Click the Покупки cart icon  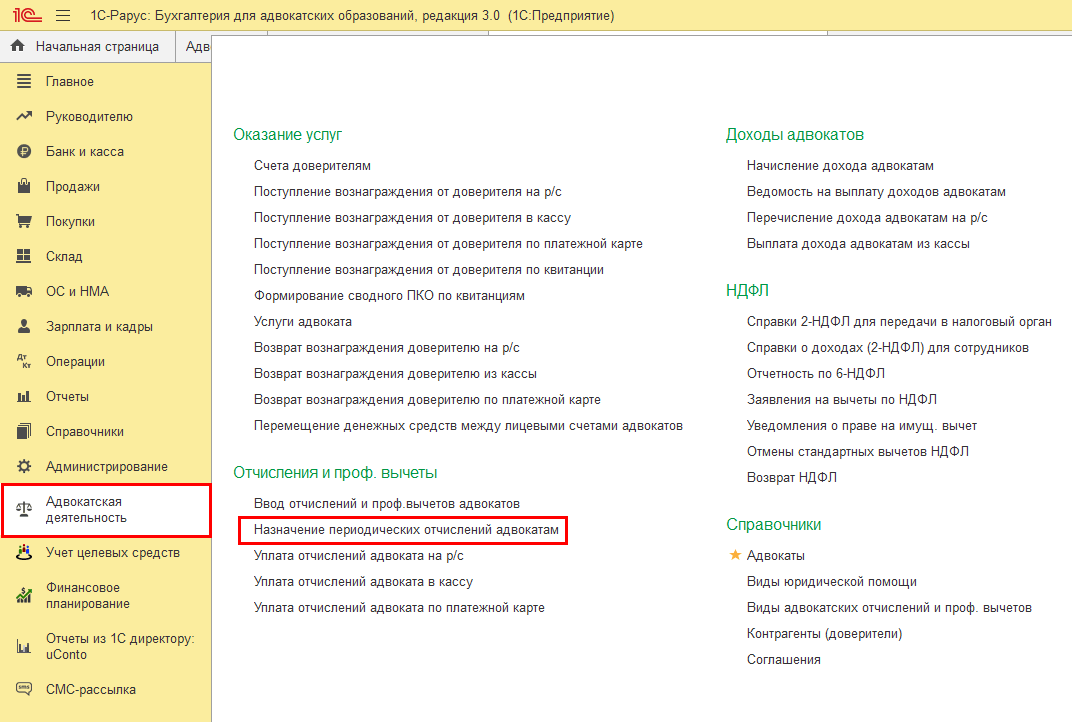tap(25, 222)
